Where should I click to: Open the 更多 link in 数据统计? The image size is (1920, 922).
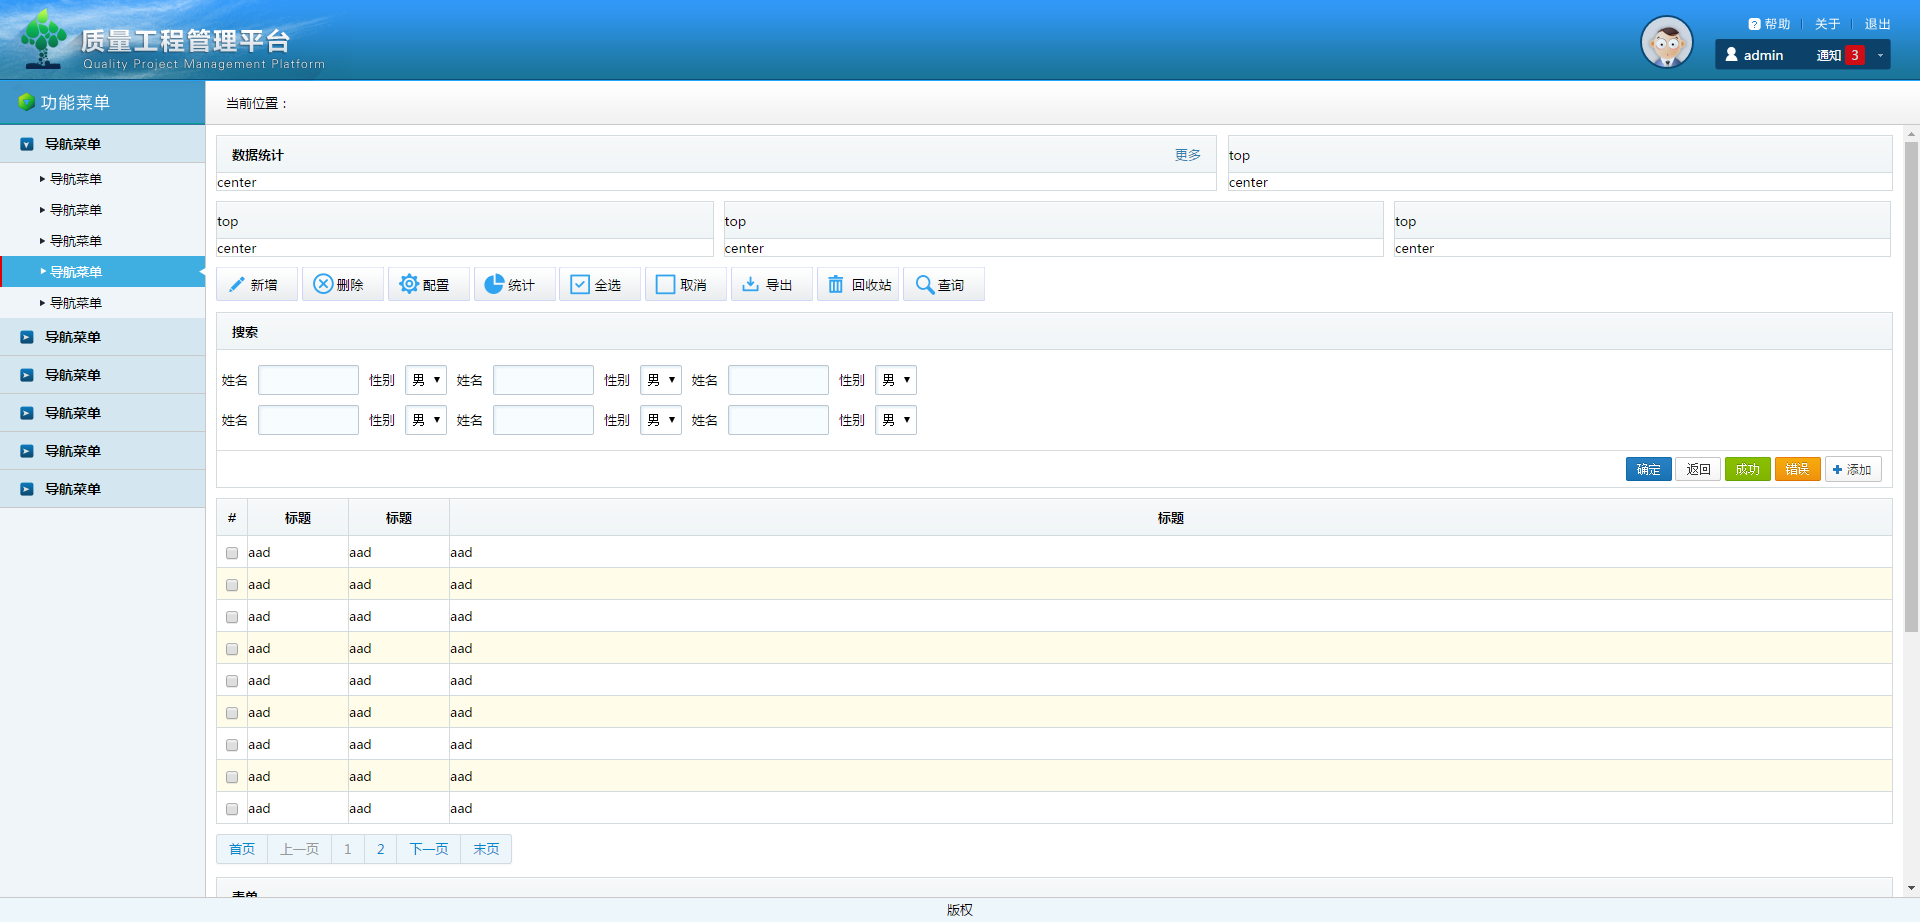coord(1188,155)
